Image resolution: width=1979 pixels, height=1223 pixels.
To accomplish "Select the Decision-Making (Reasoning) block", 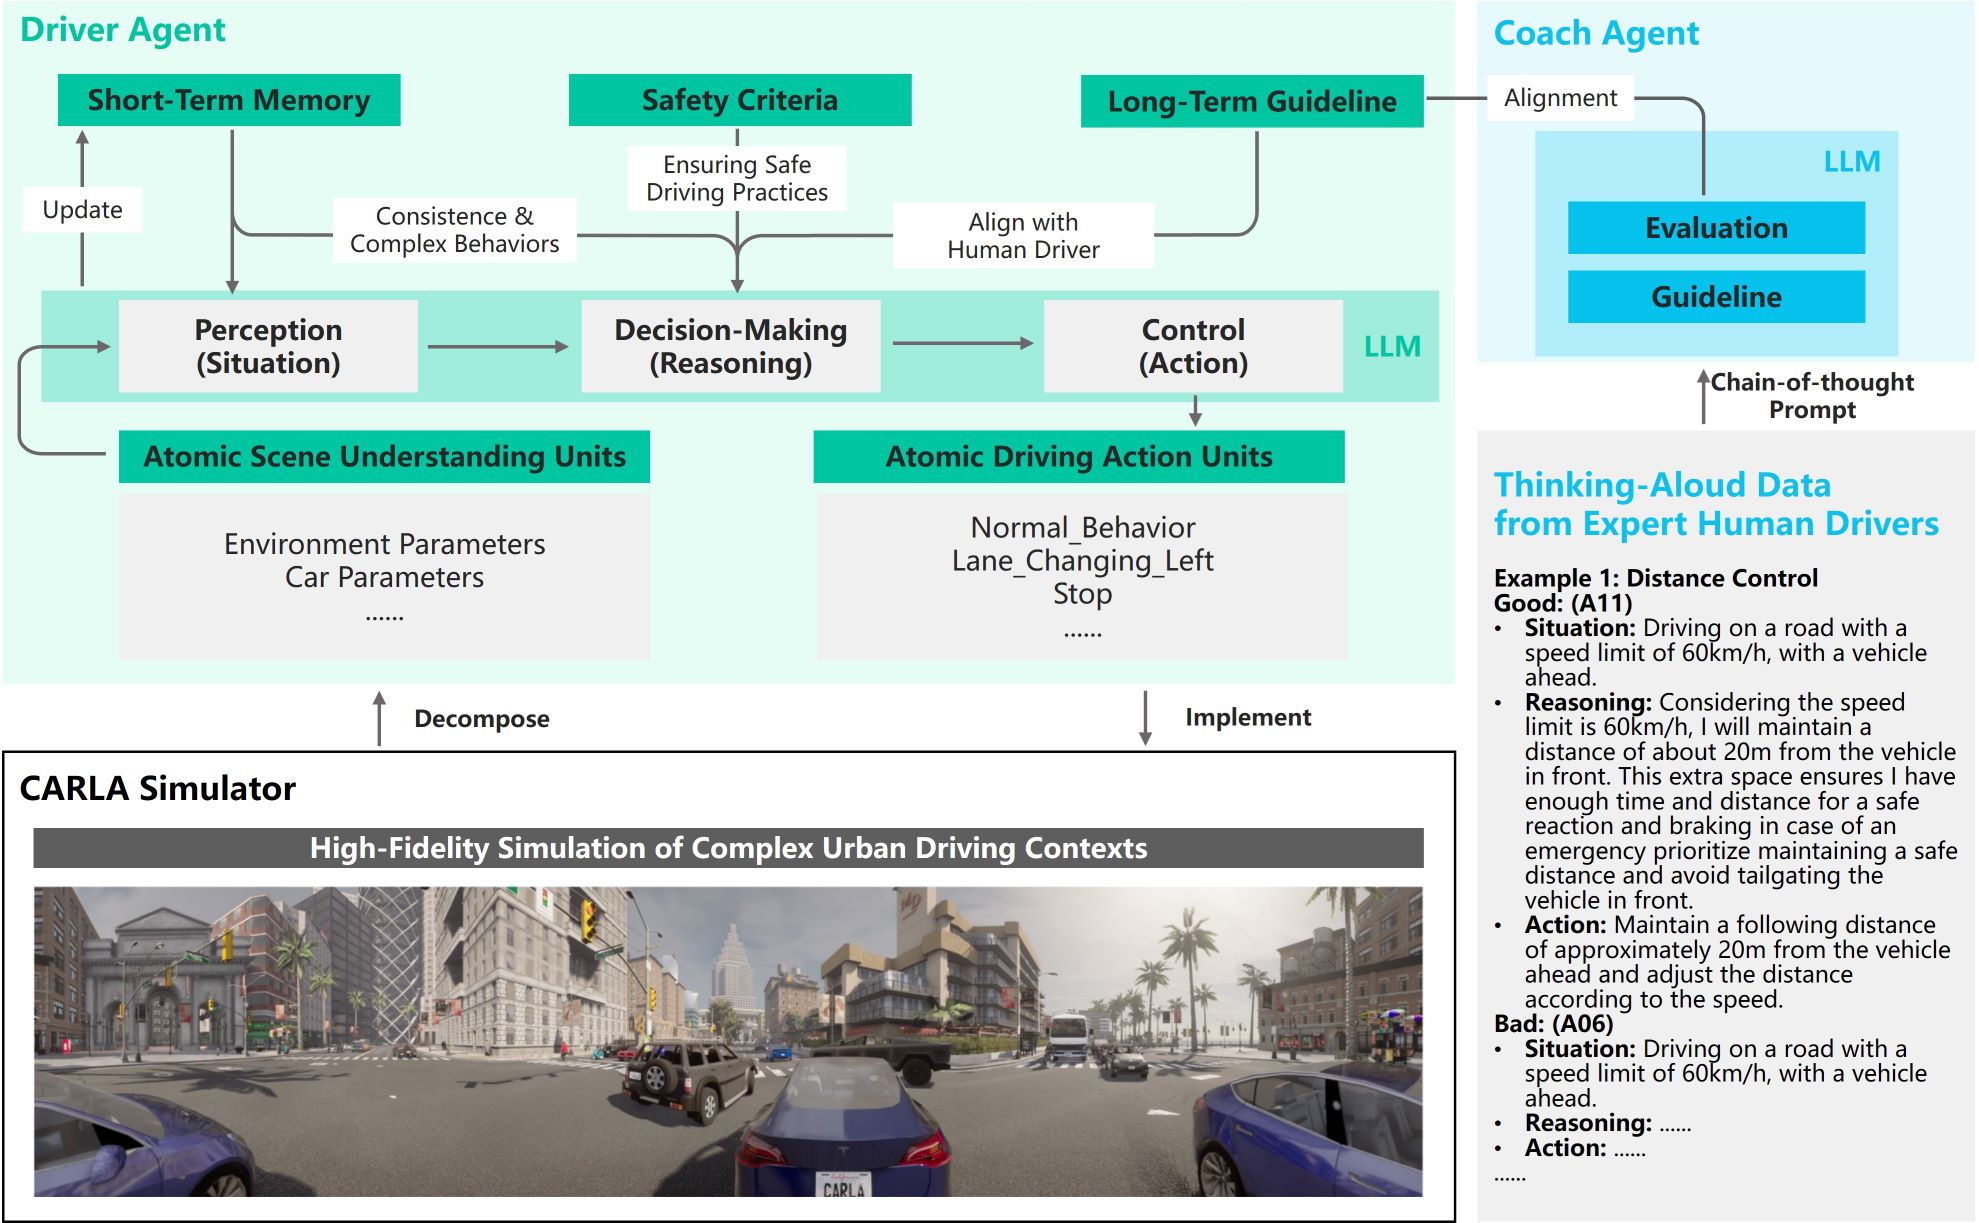I will (731, 346).
